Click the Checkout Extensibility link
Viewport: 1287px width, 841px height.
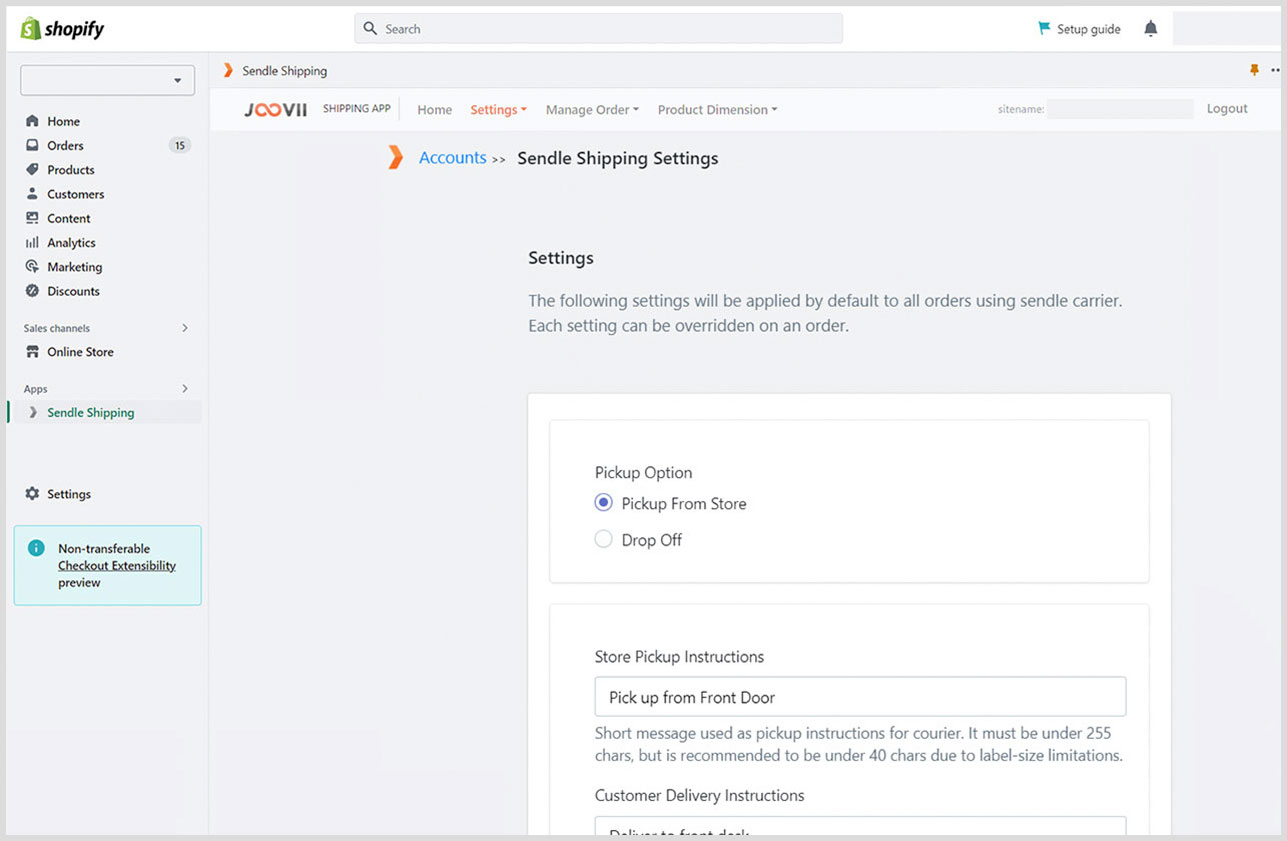point(117,566)
